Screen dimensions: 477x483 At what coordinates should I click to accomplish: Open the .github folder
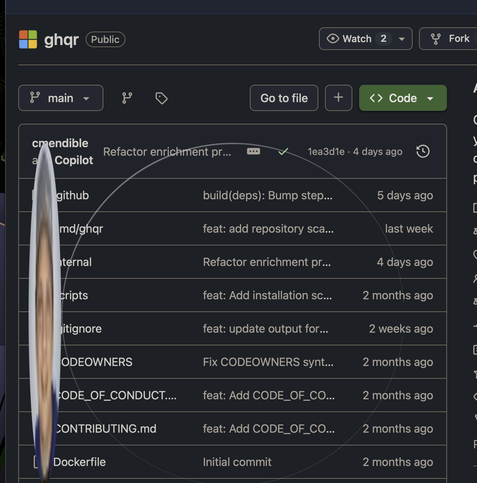[x=72, y=195]
